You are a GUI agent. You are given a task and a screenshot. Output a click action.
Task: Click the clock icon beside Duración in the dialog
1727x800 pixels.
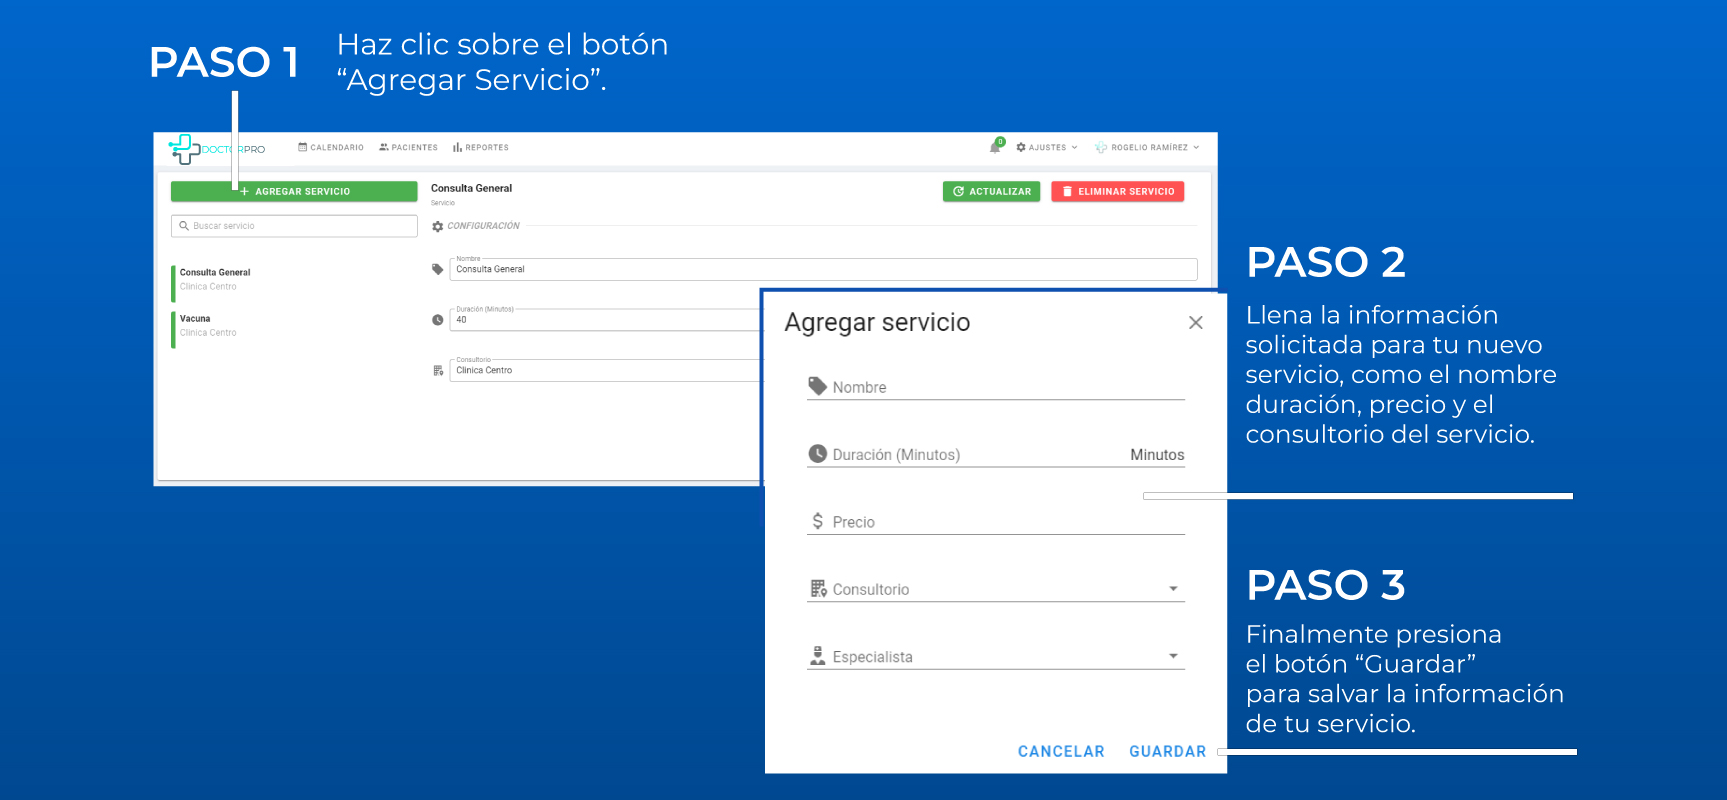tap(817, 454)
